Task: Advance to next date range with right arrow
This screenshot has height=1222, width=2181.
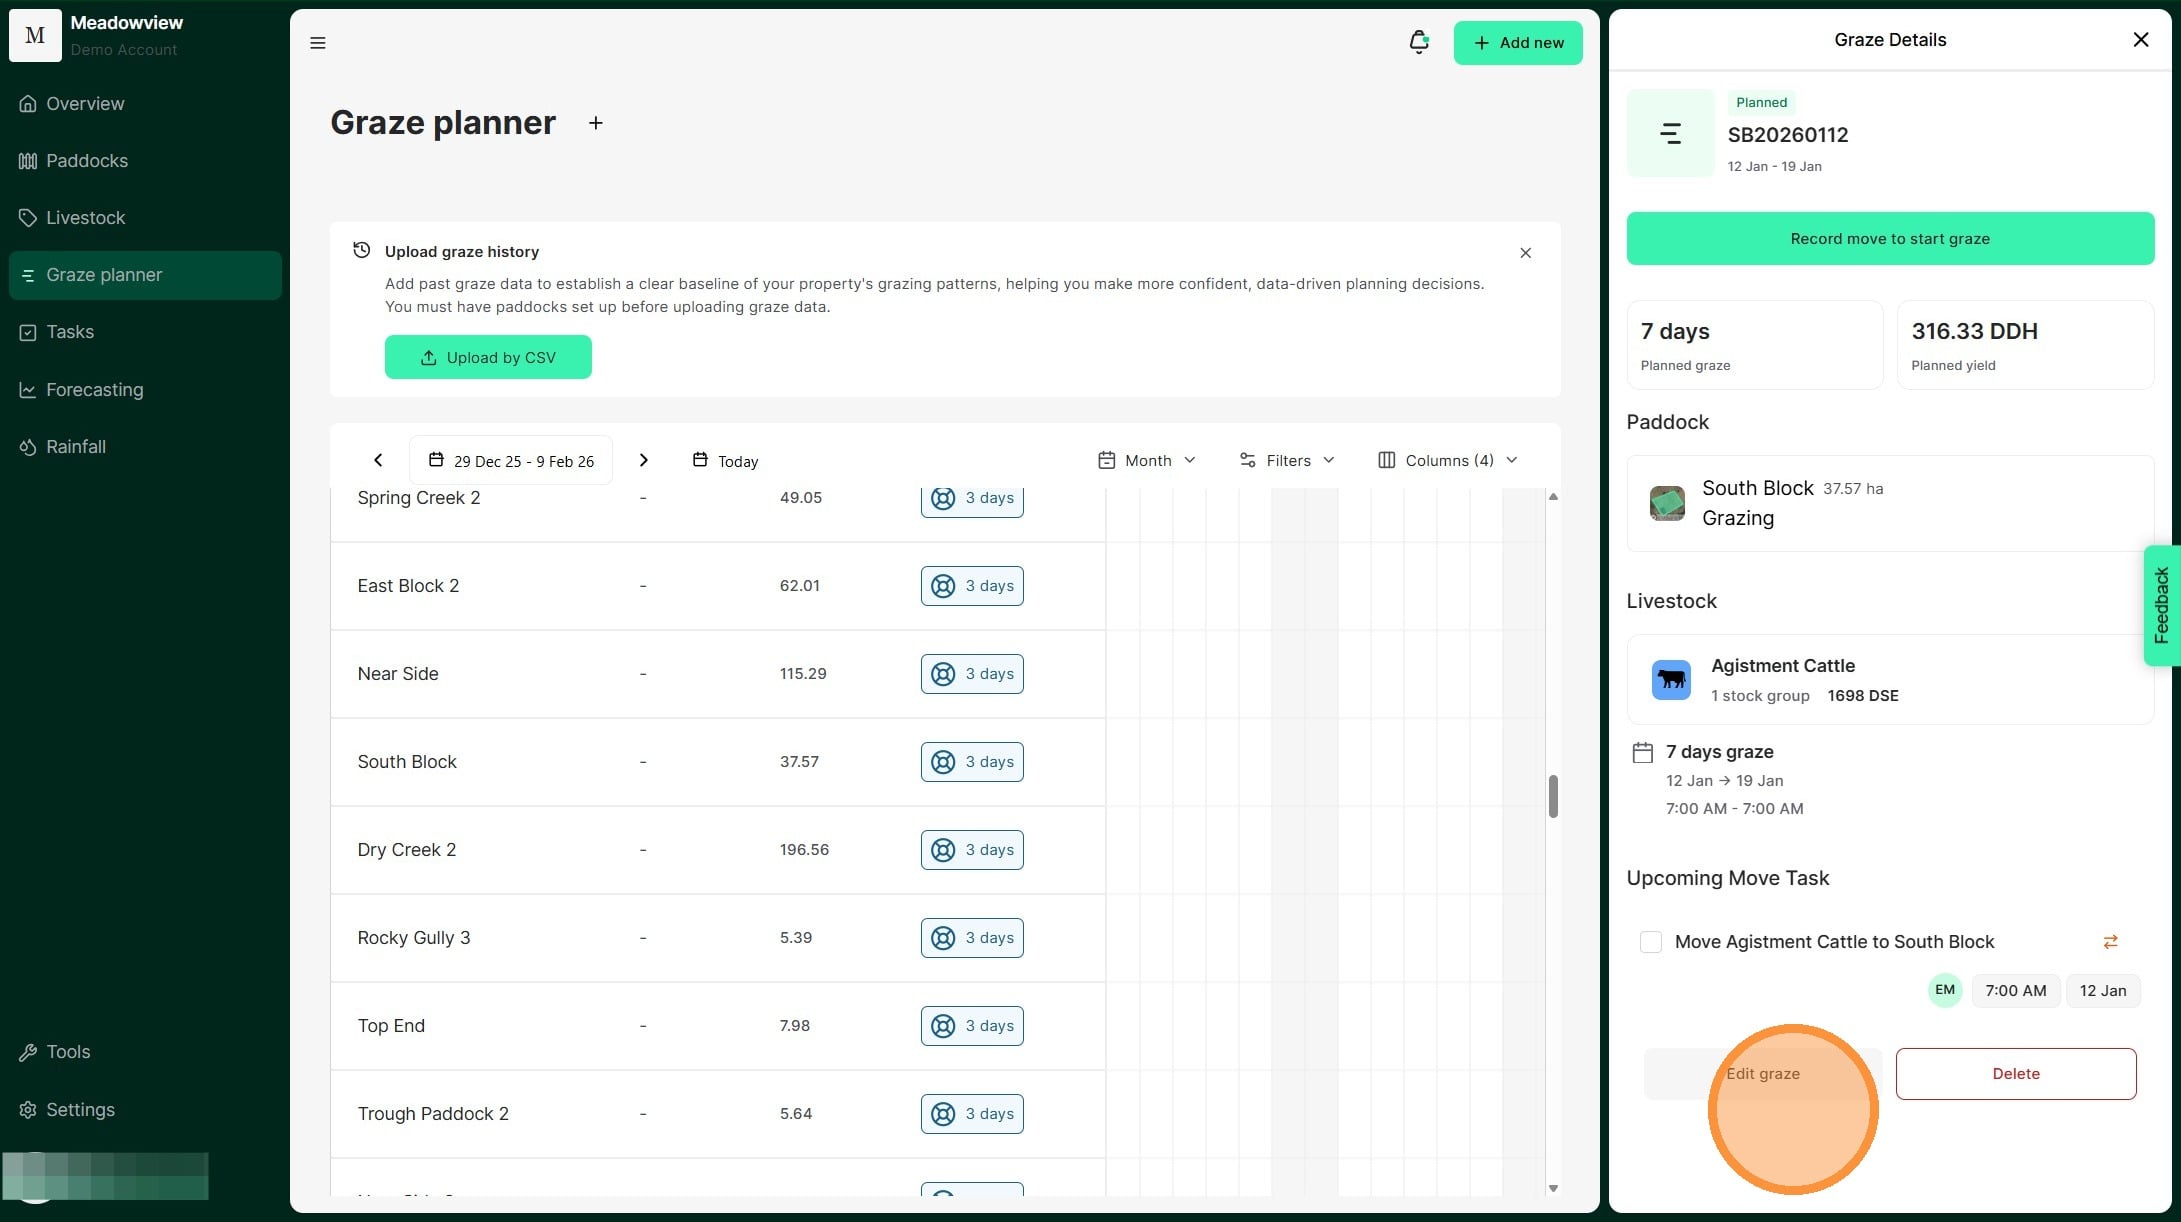Action: [x=643, y=460]
